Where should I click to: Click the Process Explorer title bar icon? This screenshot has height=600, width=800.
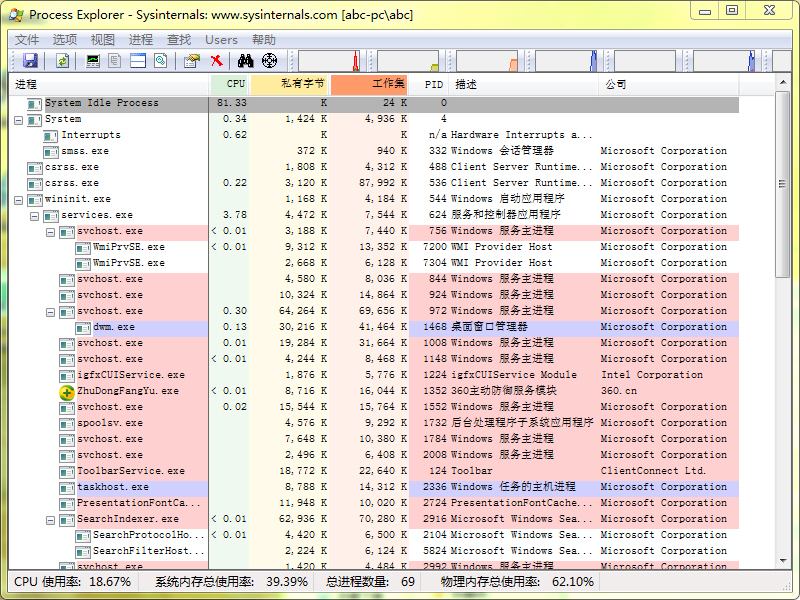pyautogui.click(x=16, y=15)
